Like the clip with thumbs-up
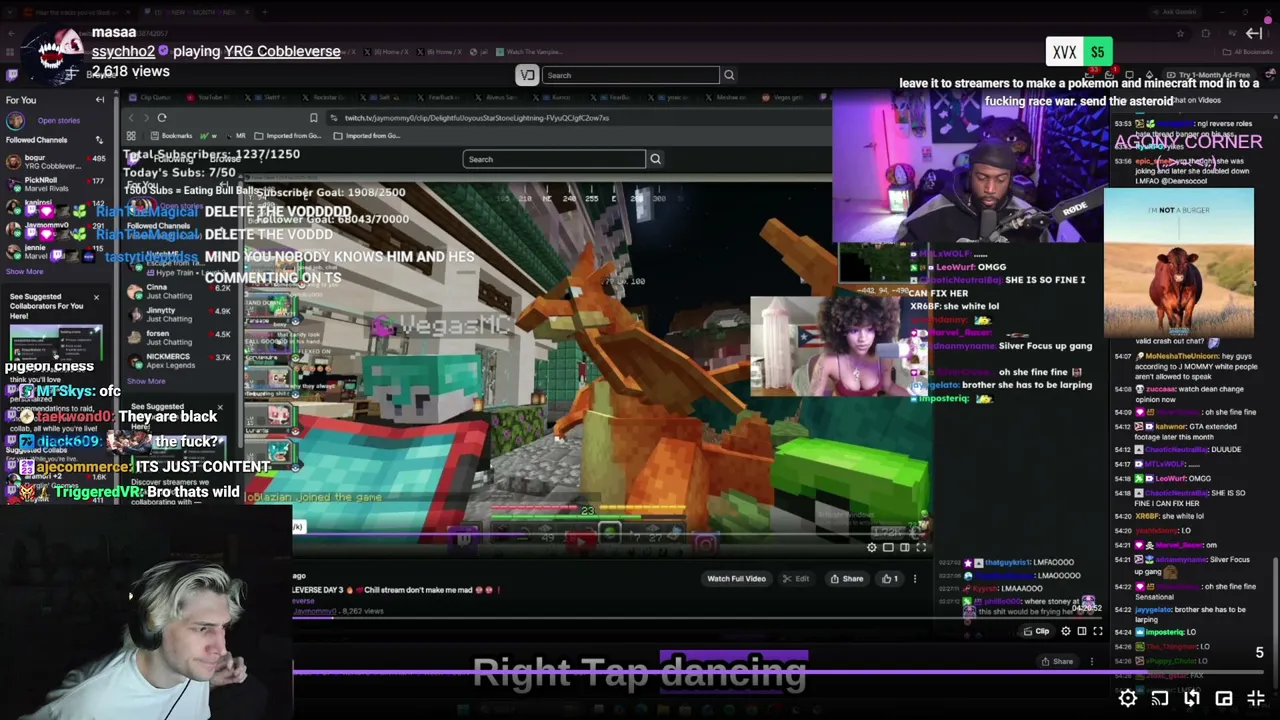Viewport: 1280px width, 720px height. pos(889,578)
